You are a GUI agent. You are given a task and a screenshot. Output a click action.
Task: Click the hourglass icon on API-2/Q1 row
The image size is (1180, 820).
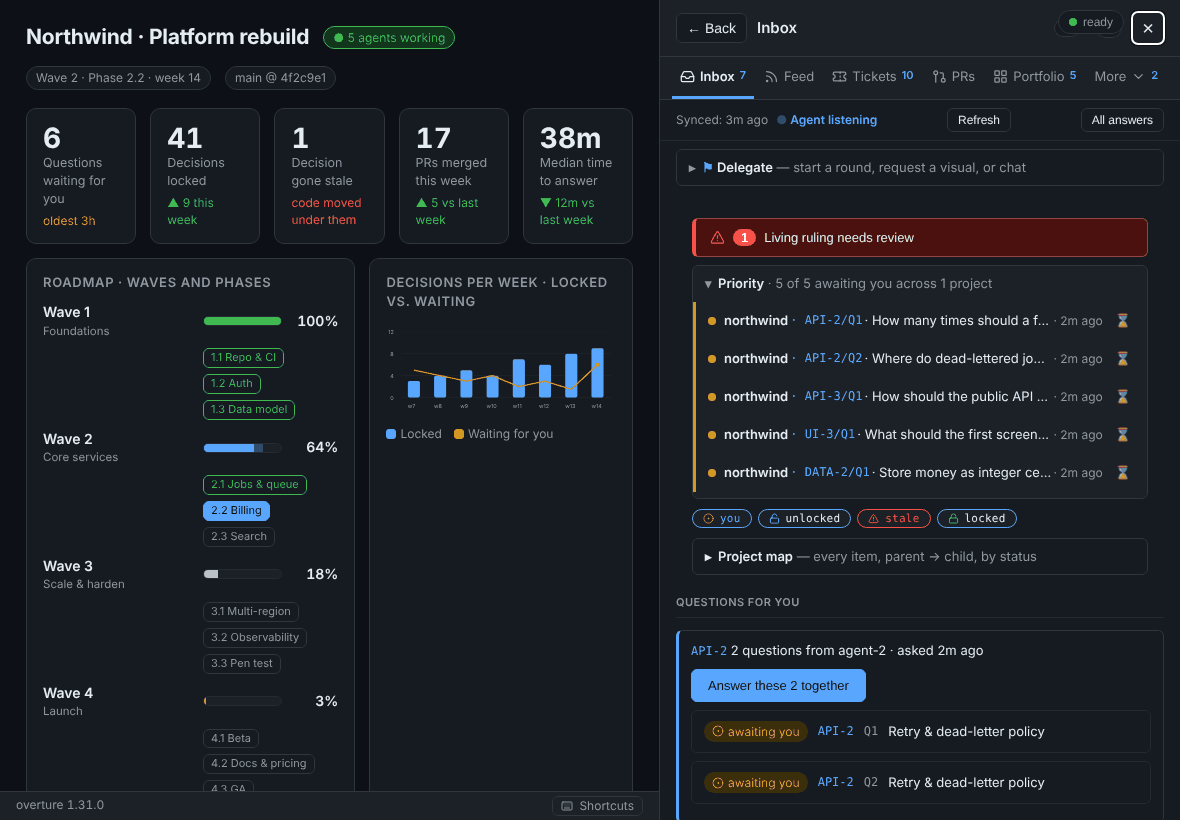tap(1122, 320)
